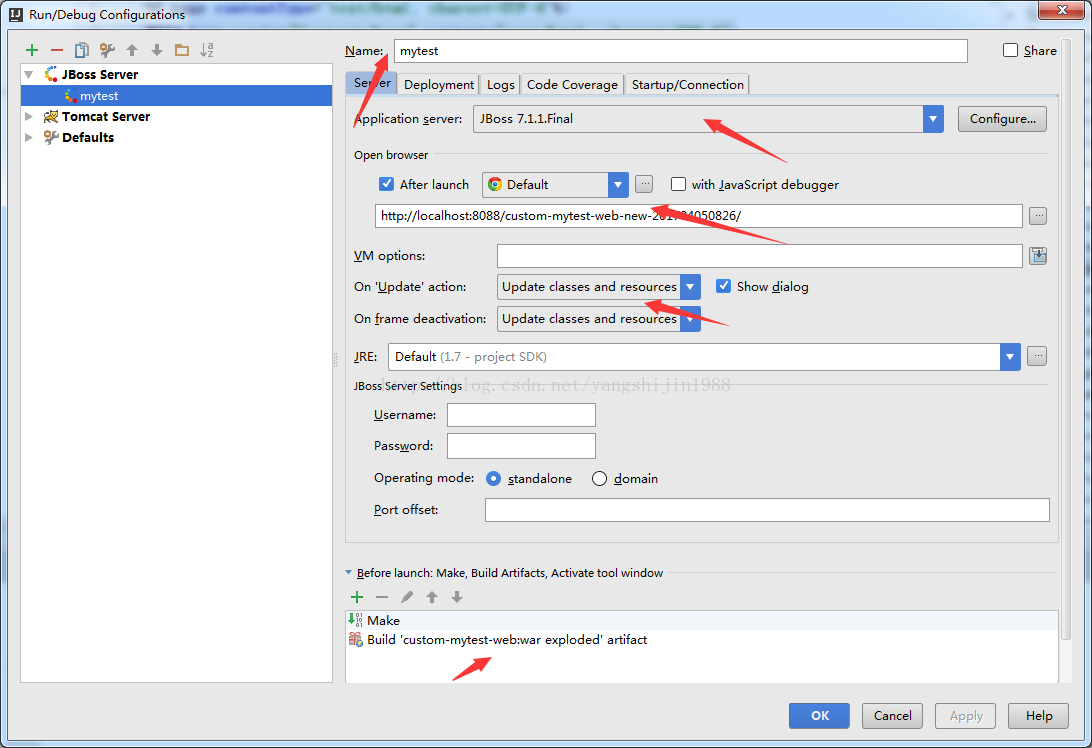Enable the with JavaScript debugger checkbox
The width and height of the screenshot is (1092, 748).
point(678,184)
